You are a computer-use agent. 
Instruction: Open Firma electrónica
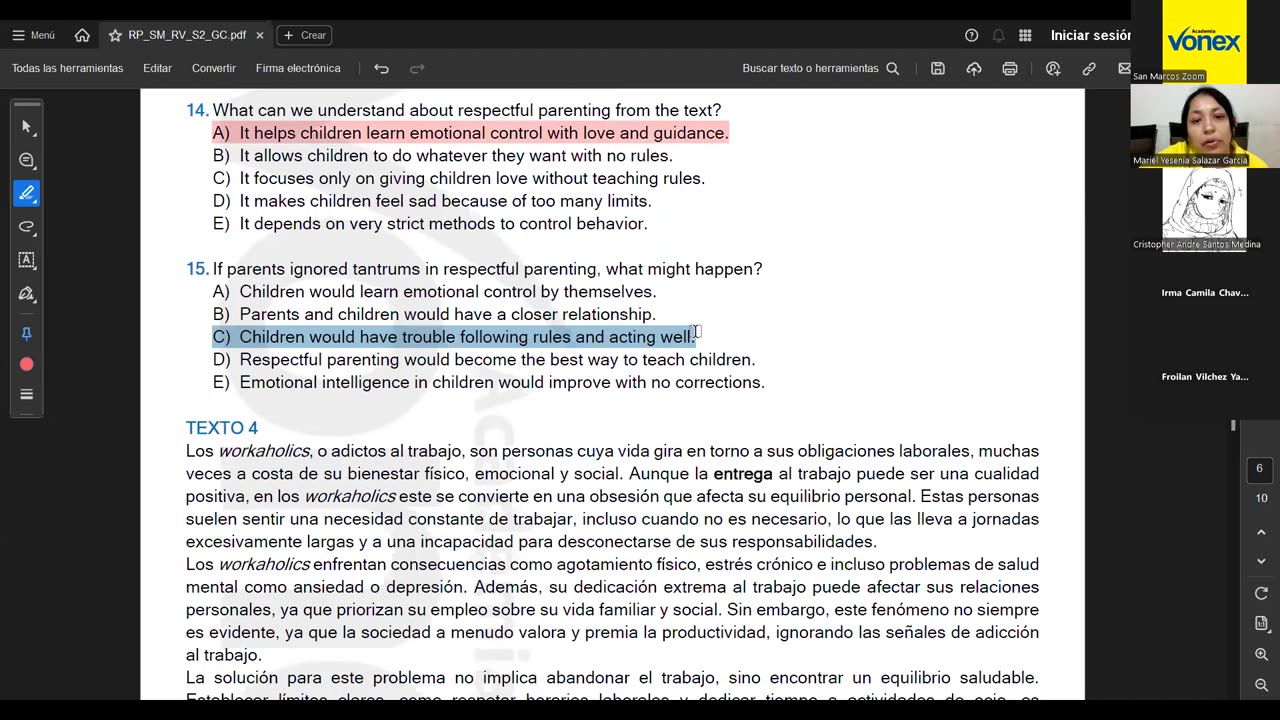(x=298, y=68)
